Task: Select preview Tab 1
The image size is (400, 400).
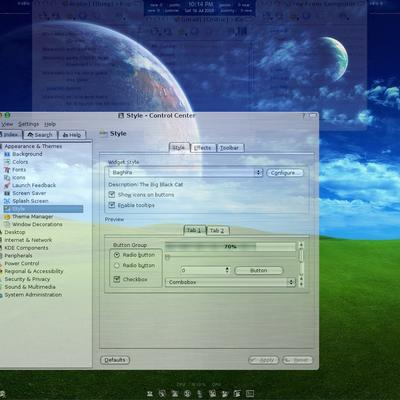Action: (x=194, y=230)
